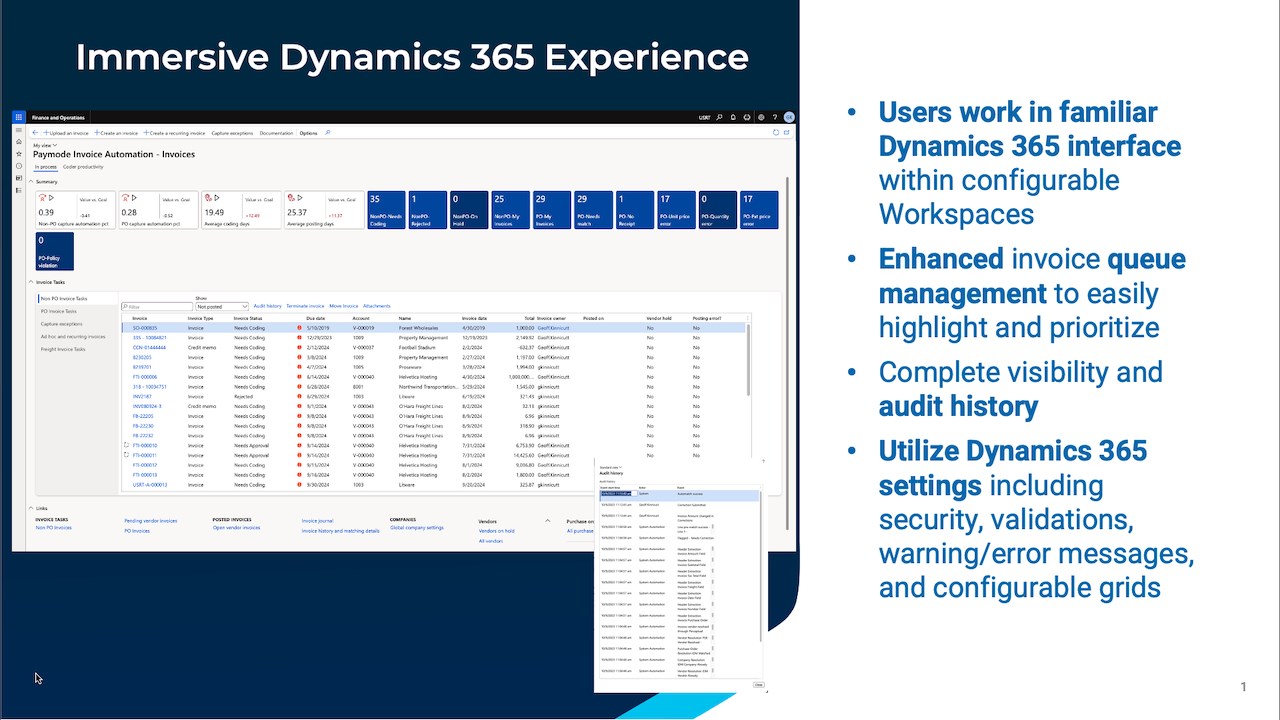Screen dimensions: 1280x720
Task: Open invoice SO-000835 link
Action: click(145, 328)
